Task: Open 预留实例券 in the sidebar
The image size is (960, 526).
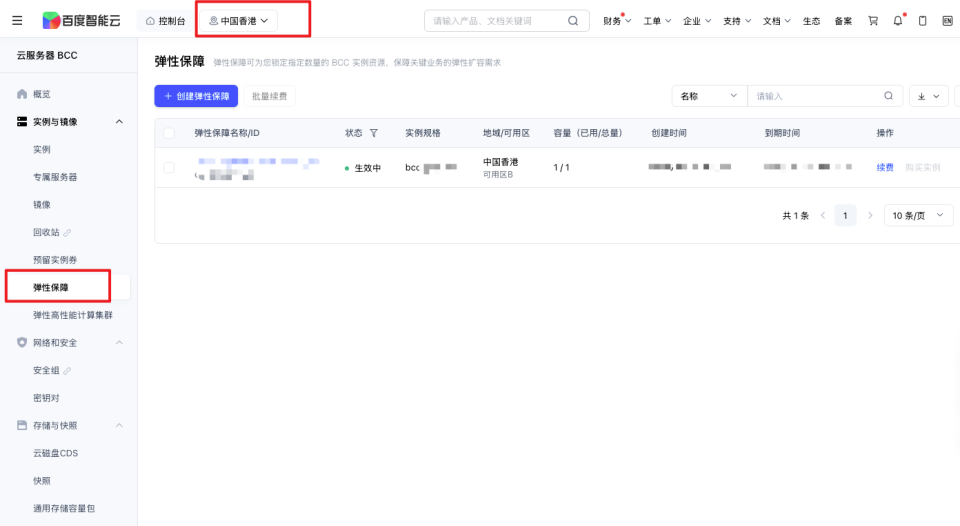Action: 55,260
